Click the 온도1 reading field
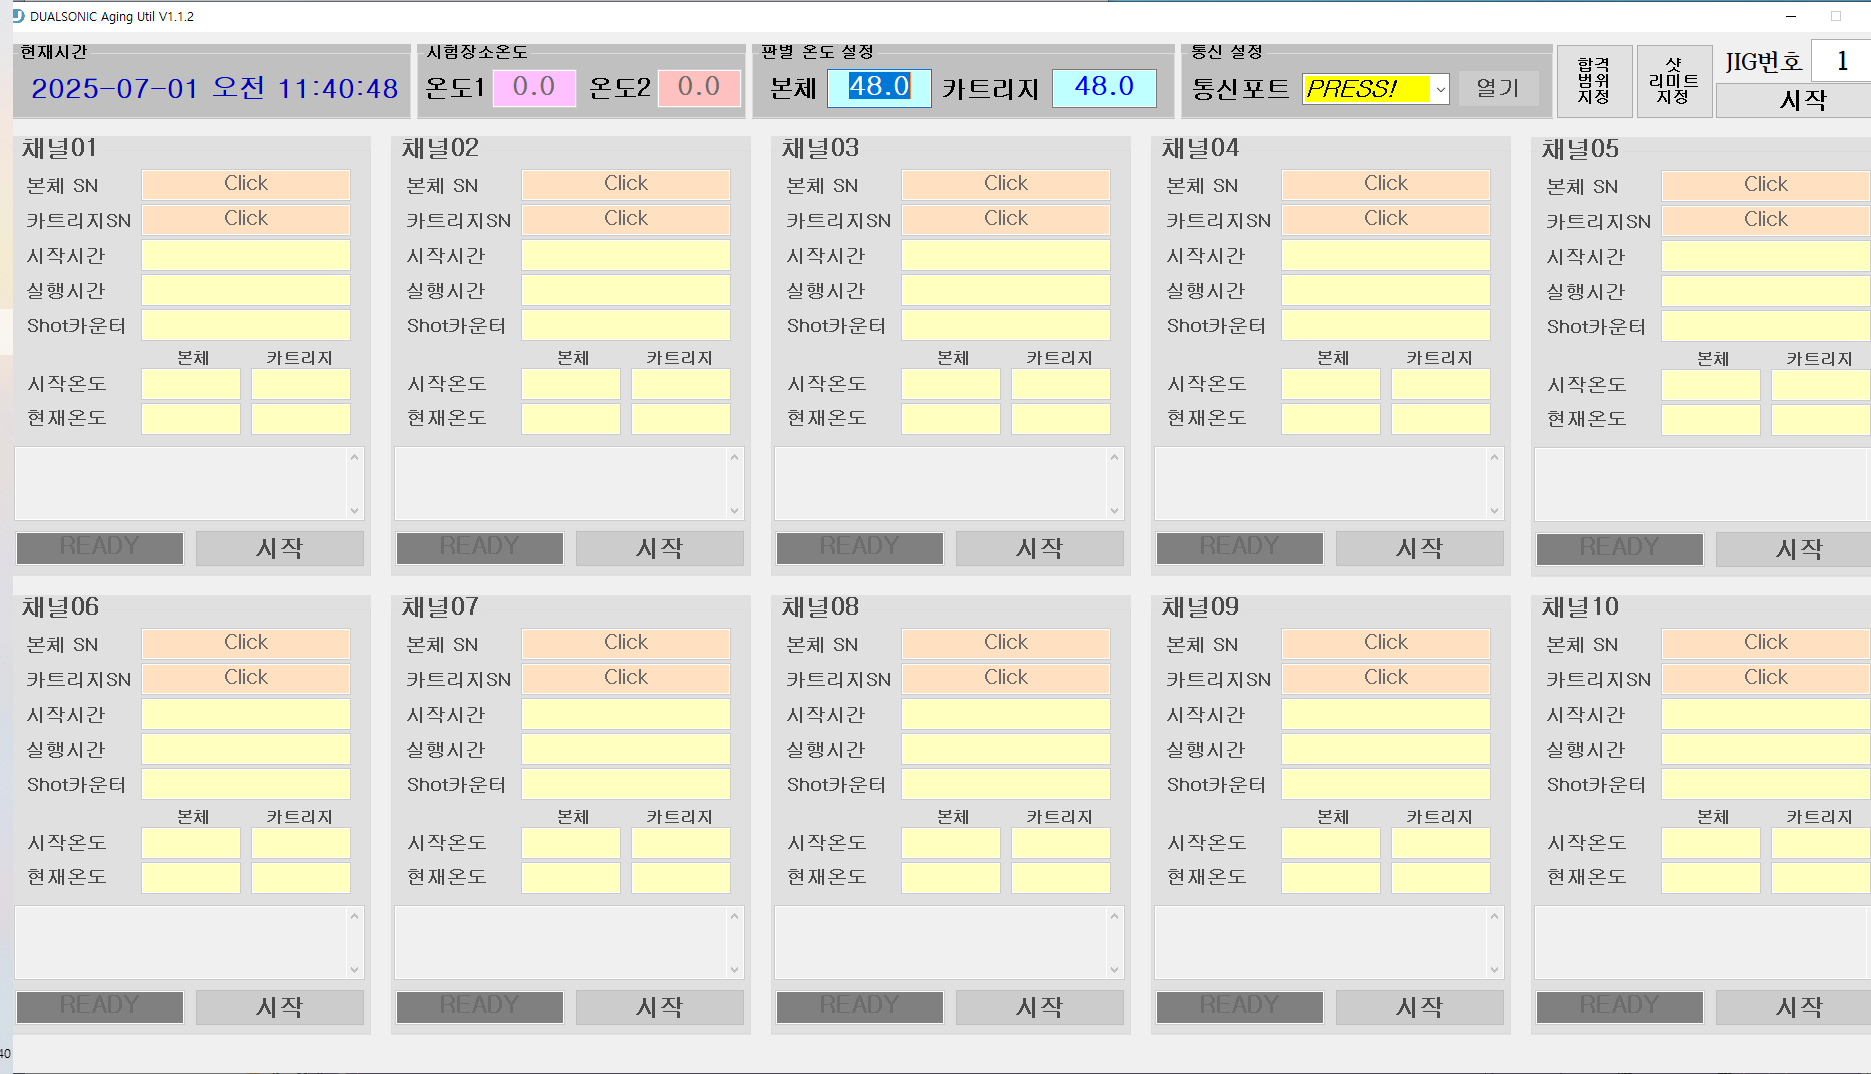 534,87
